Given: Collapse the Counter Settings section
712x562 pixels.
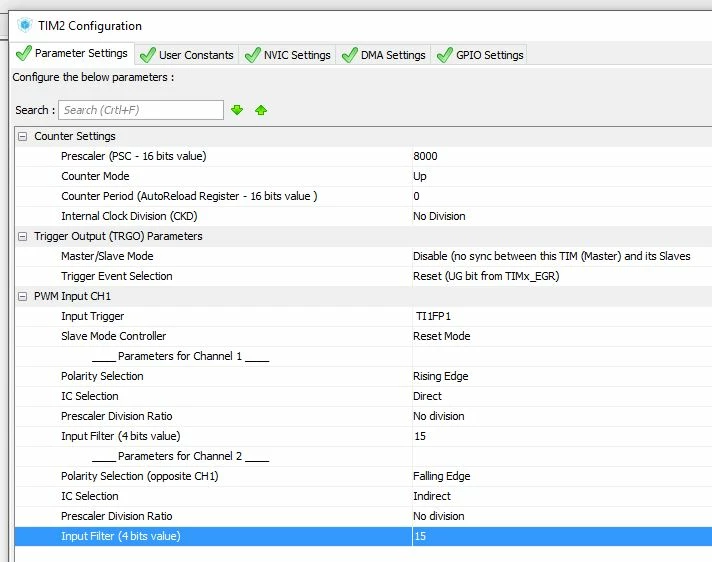Looking at the screenshot, I should [x=22, y=136].
